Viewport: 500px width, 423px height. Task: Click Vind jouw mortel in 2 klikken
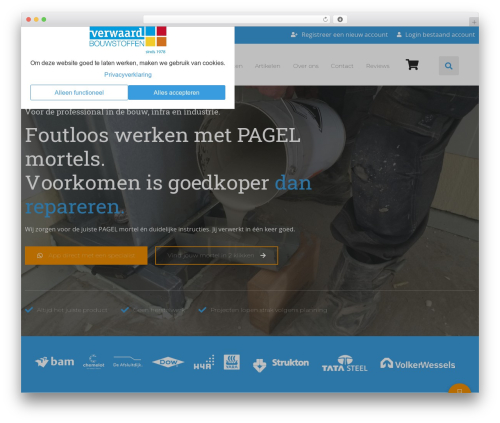[216, 256]
